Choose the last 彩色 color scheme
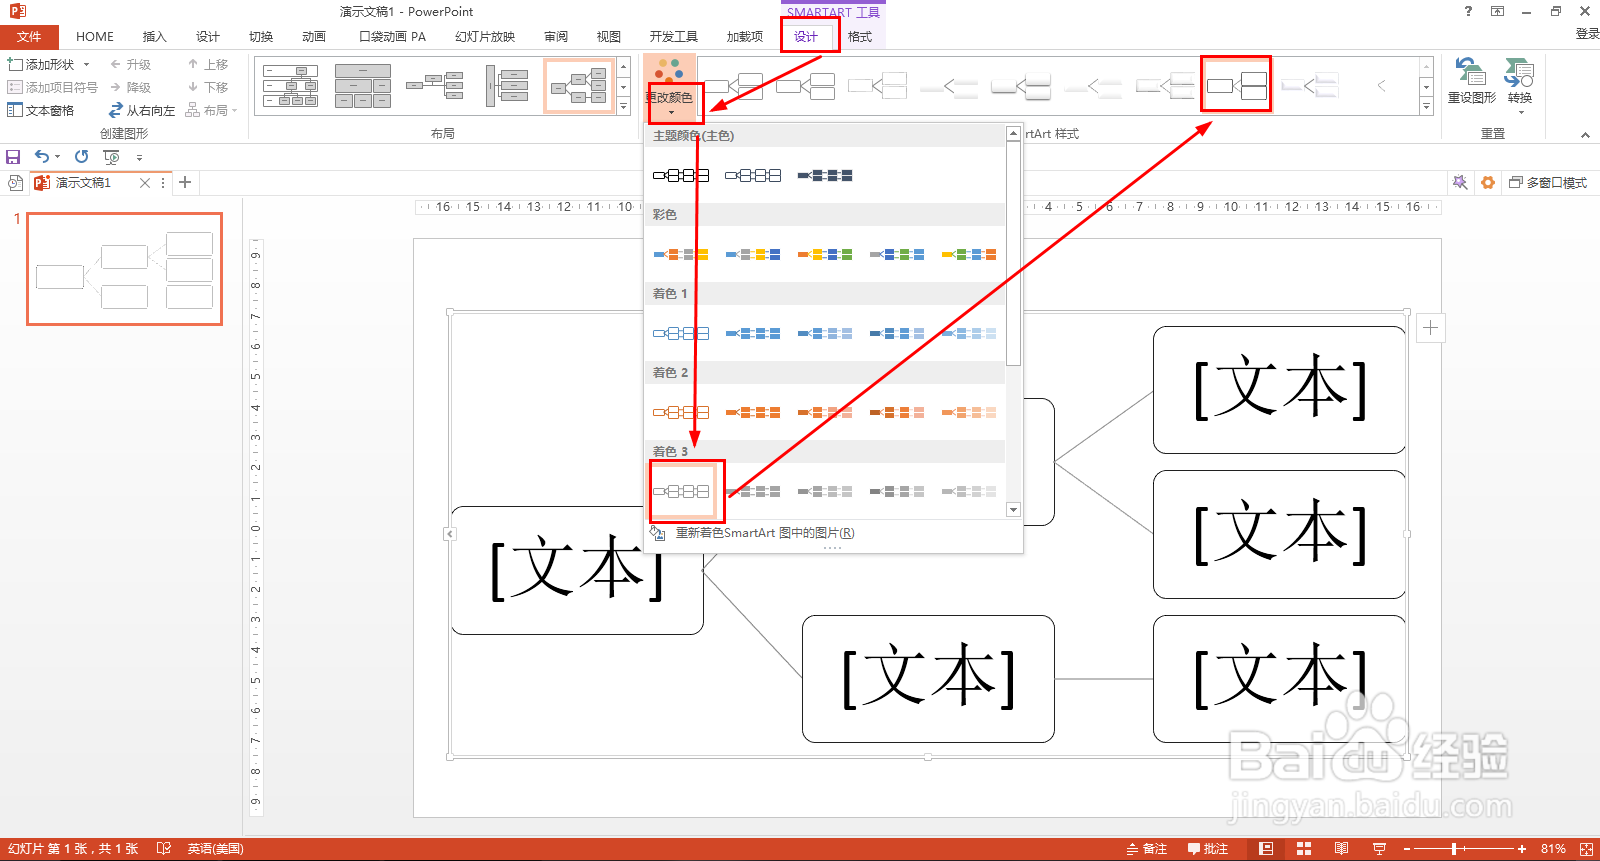 (969, 254)
